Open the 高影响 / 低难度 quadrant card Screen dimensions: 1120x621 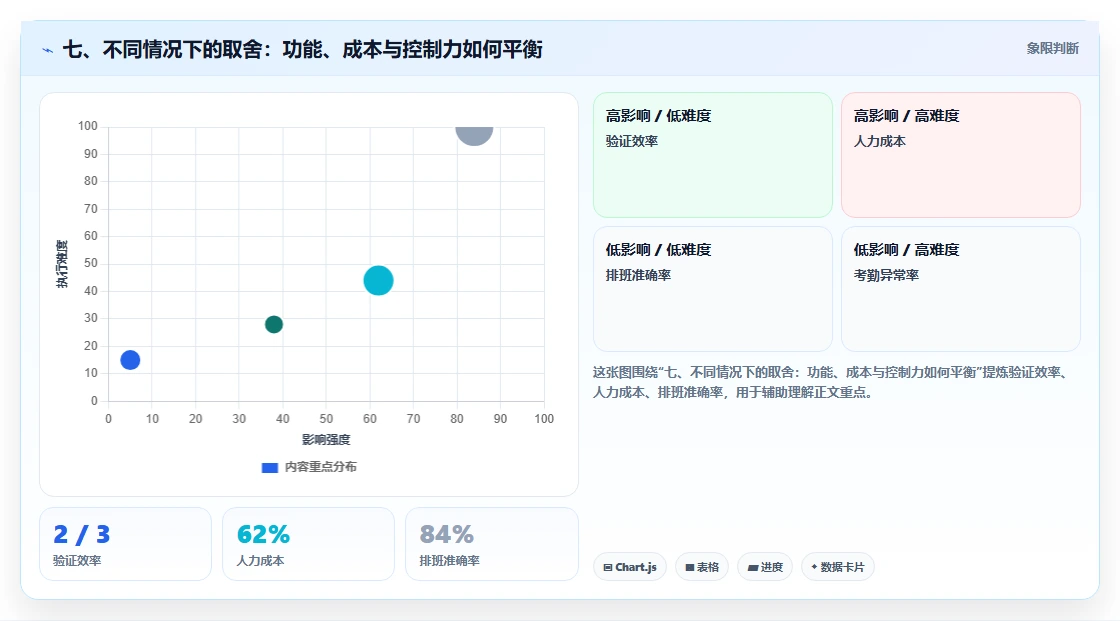click(713, 155)
